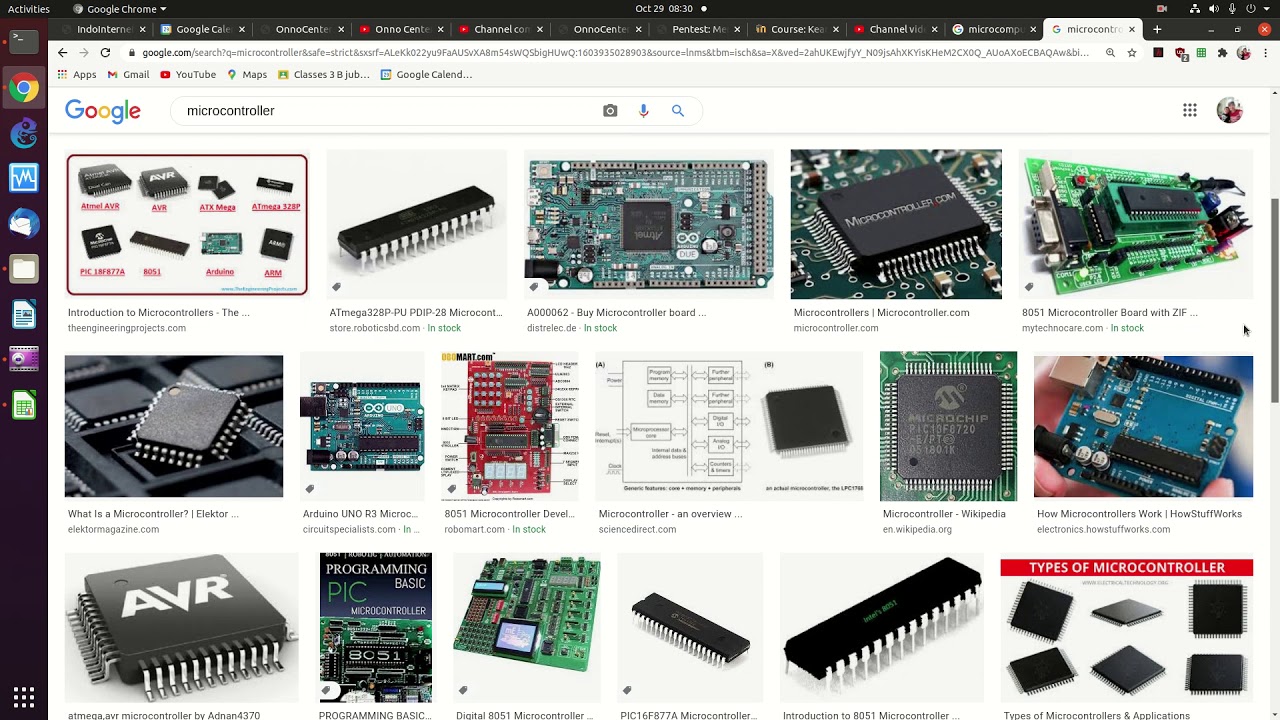Open the Chrome profile avatar in toolbar

(1244, 52)
